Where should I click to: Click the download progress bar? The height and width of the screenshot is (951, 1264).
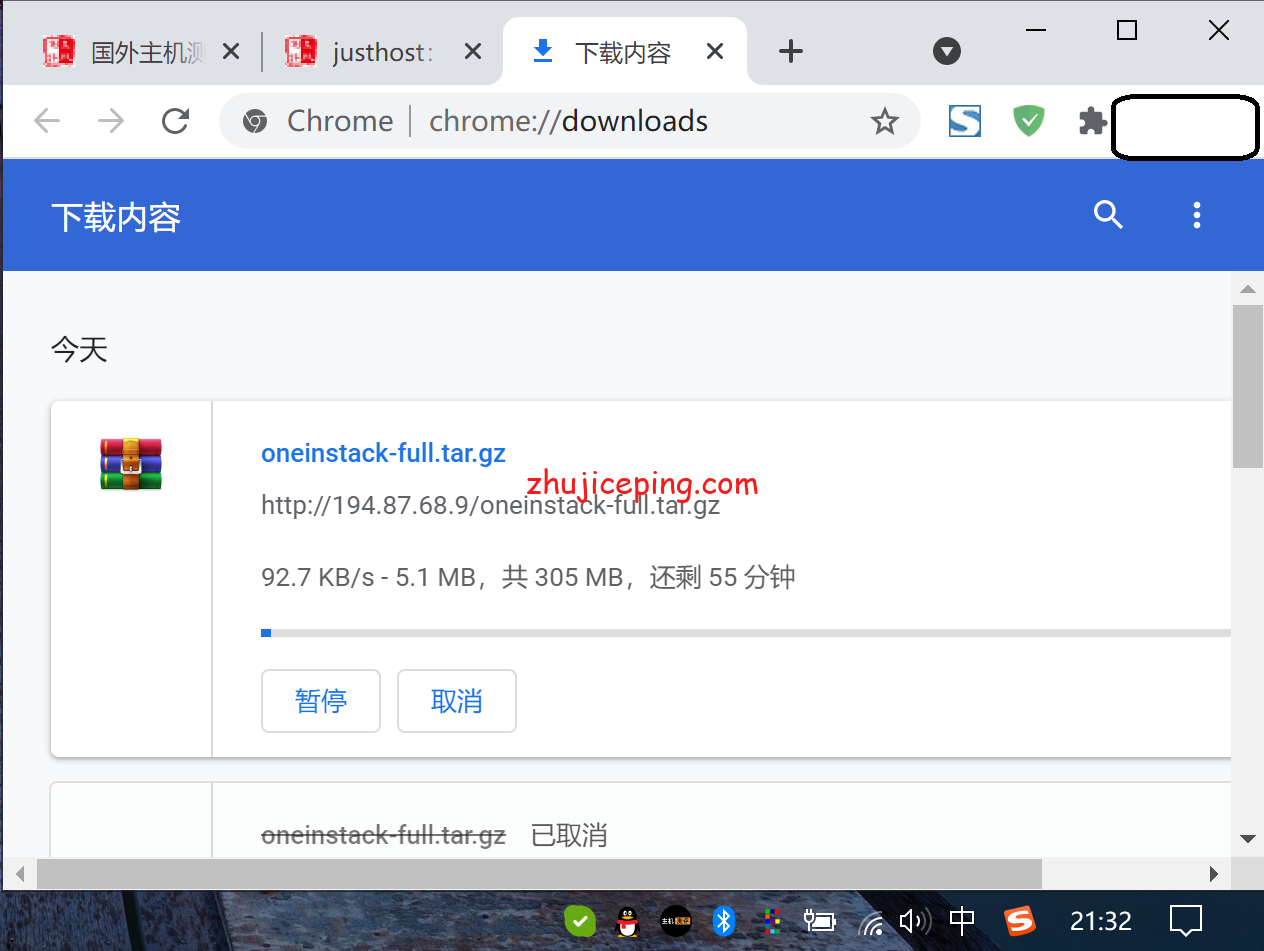coord(745,633)
